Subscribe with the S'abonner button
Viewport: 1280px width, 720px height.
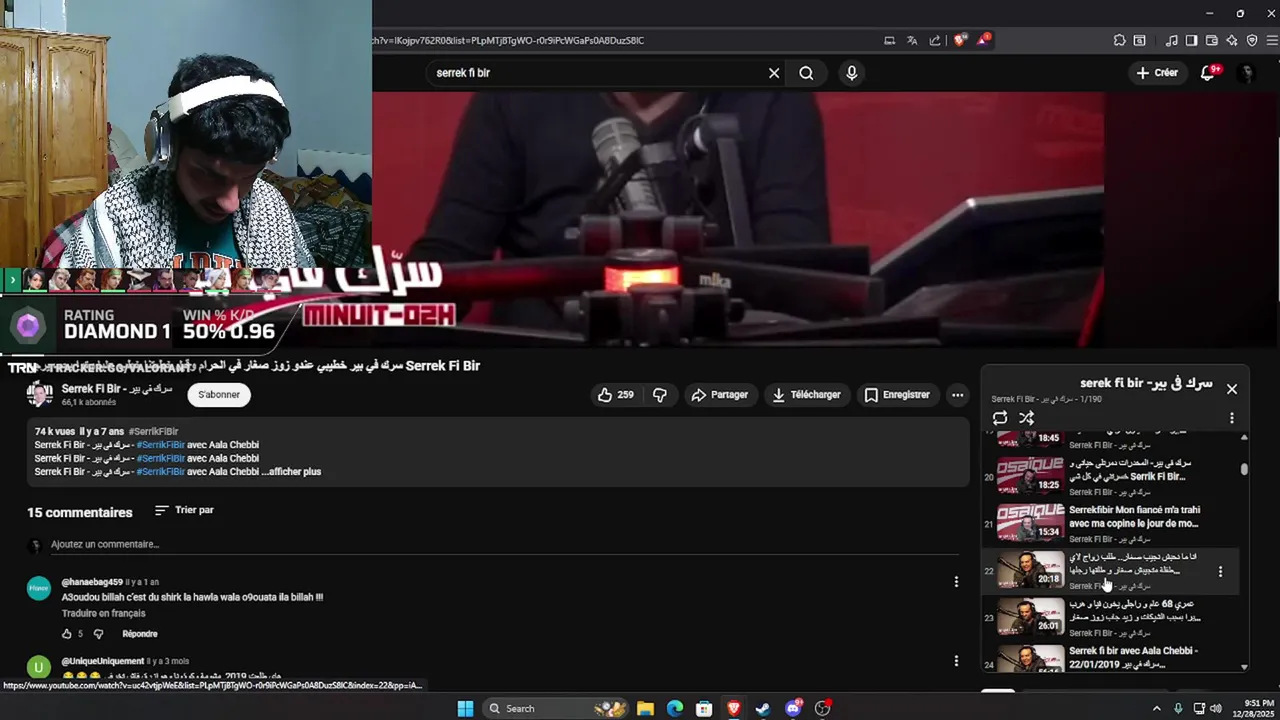(219, 395)
